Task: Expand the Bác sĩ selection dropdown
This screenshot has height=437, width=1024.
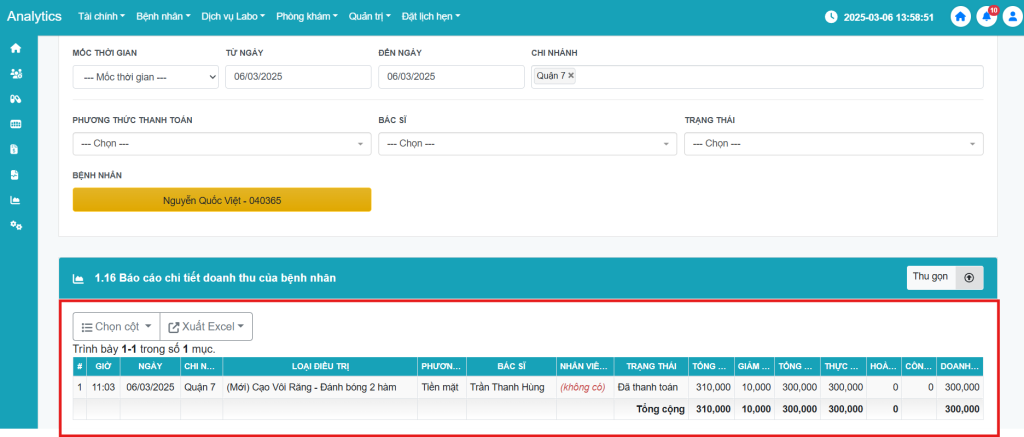Action: [x=527, y=144]
